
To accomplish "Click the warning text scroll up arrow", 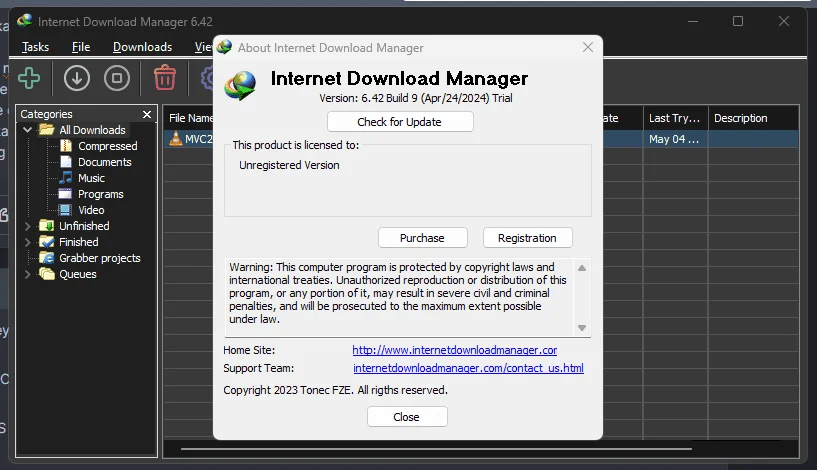I will pyautogui.click(x=582, y=268).
